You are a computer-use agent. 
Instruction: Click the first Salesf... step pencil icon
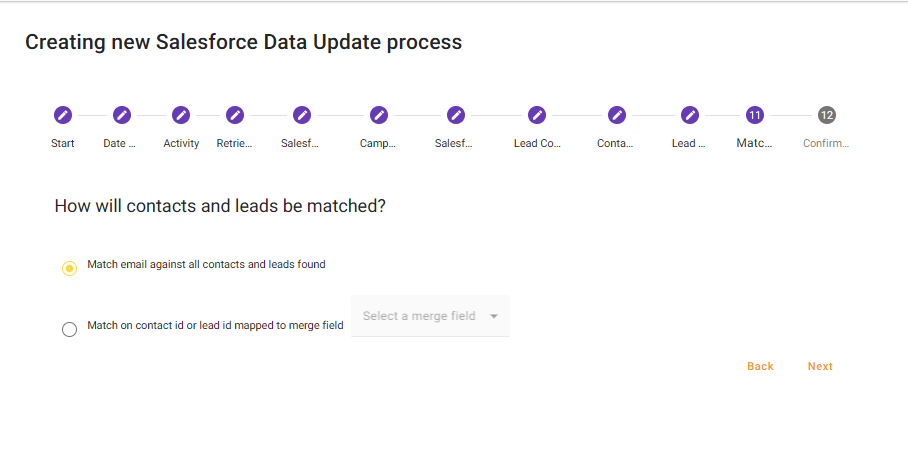301,115
